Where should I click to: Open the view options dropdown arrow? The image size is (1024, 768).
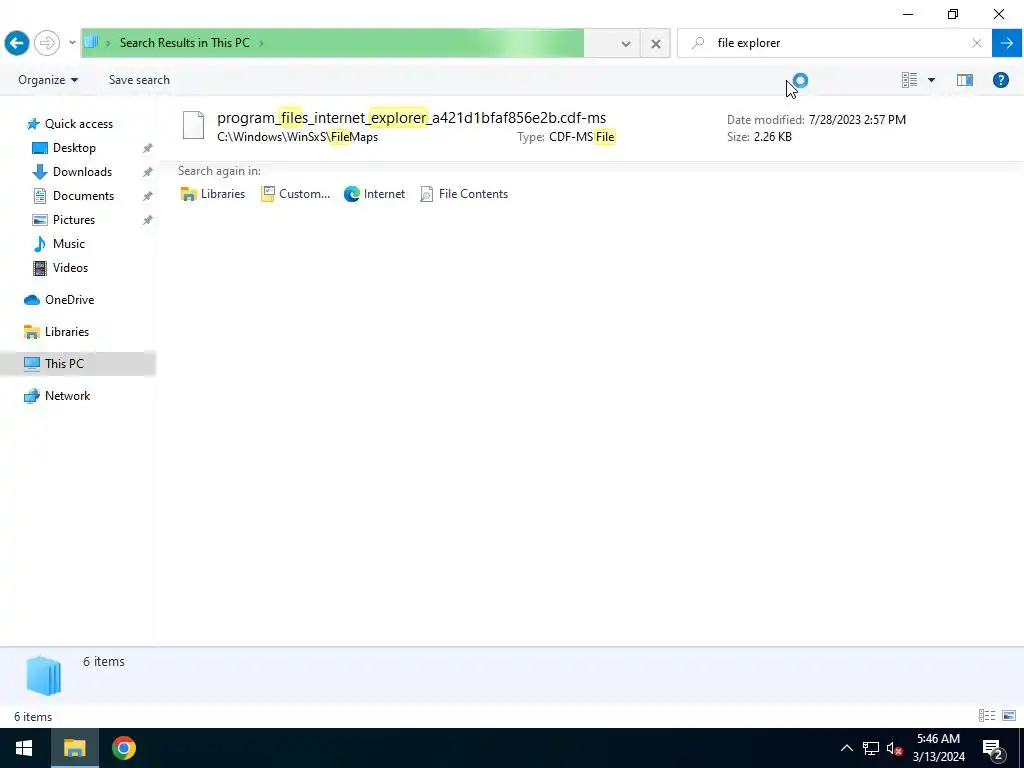pyautogui.click(x=931, y=80)
